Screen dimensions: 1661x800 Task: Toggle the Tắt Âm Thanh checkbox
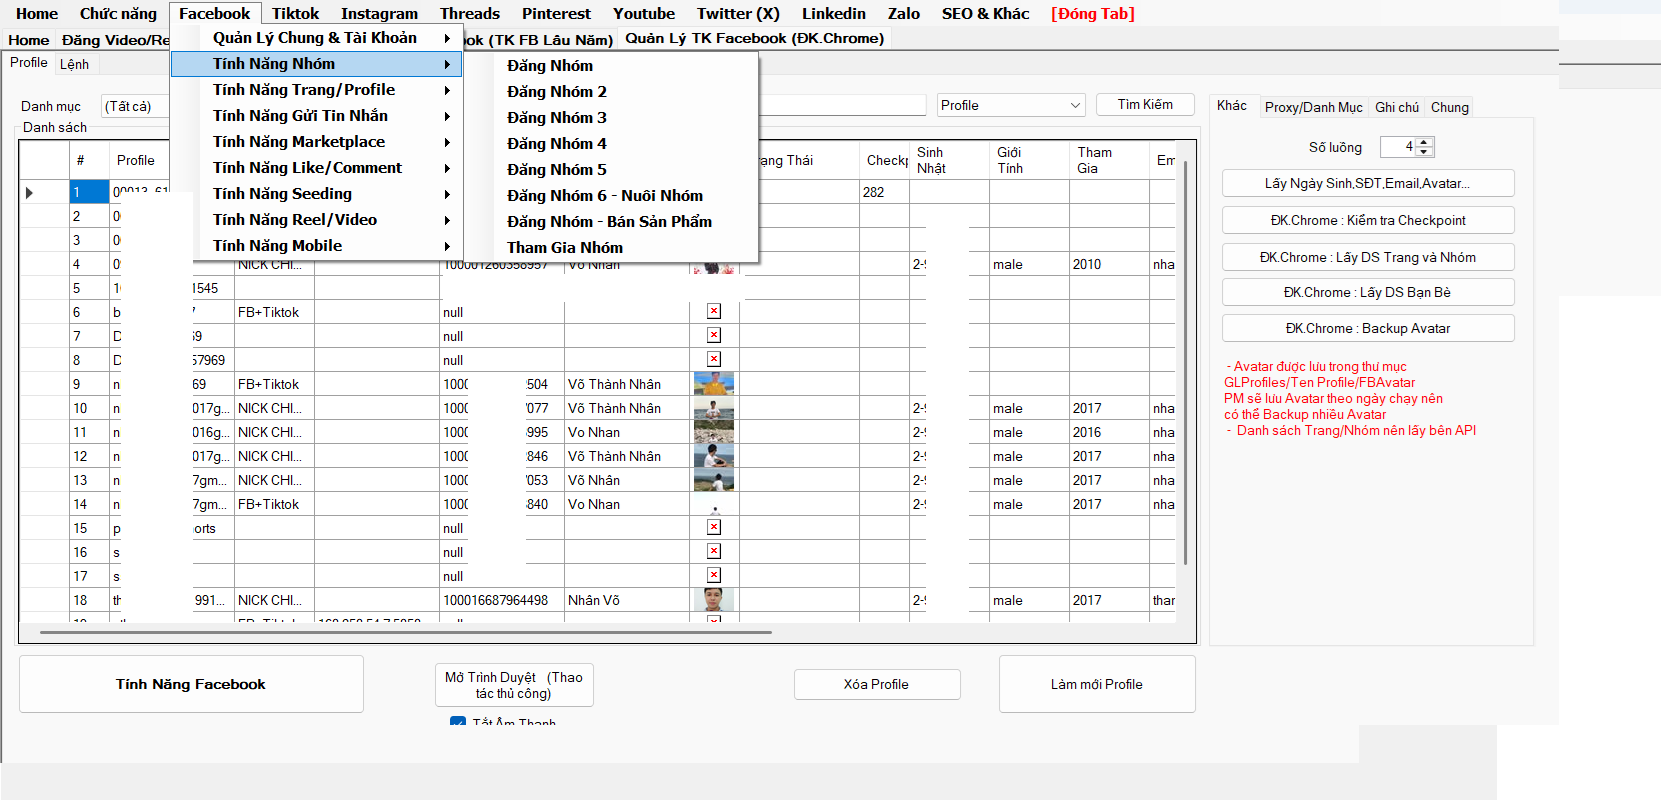coord(458,722)
